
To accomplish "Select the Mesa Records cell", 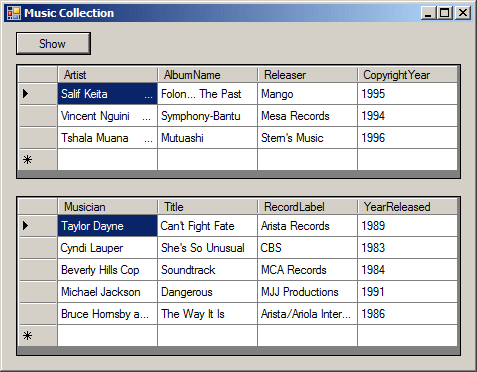I will click(307, 116).
